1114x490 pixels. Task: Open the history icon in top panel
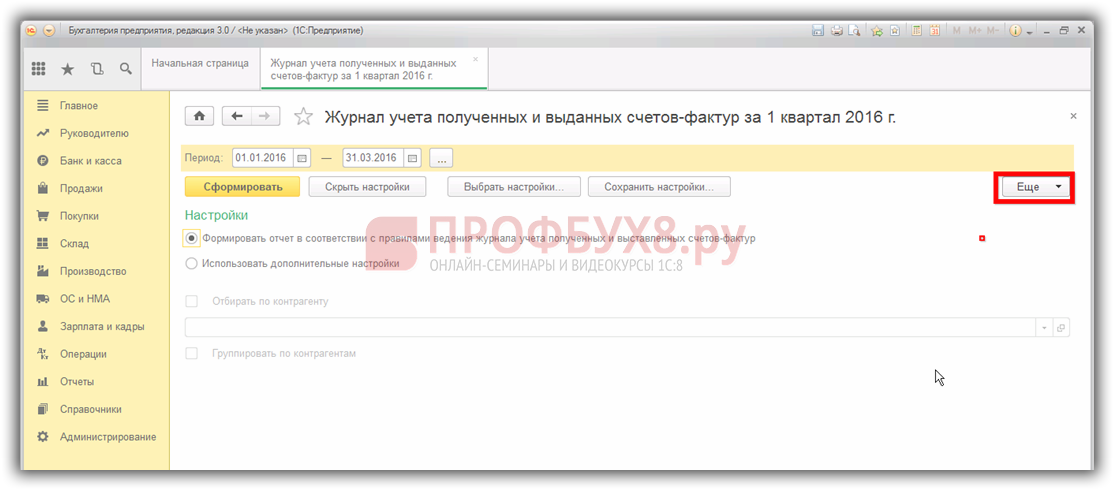point(97,69)
